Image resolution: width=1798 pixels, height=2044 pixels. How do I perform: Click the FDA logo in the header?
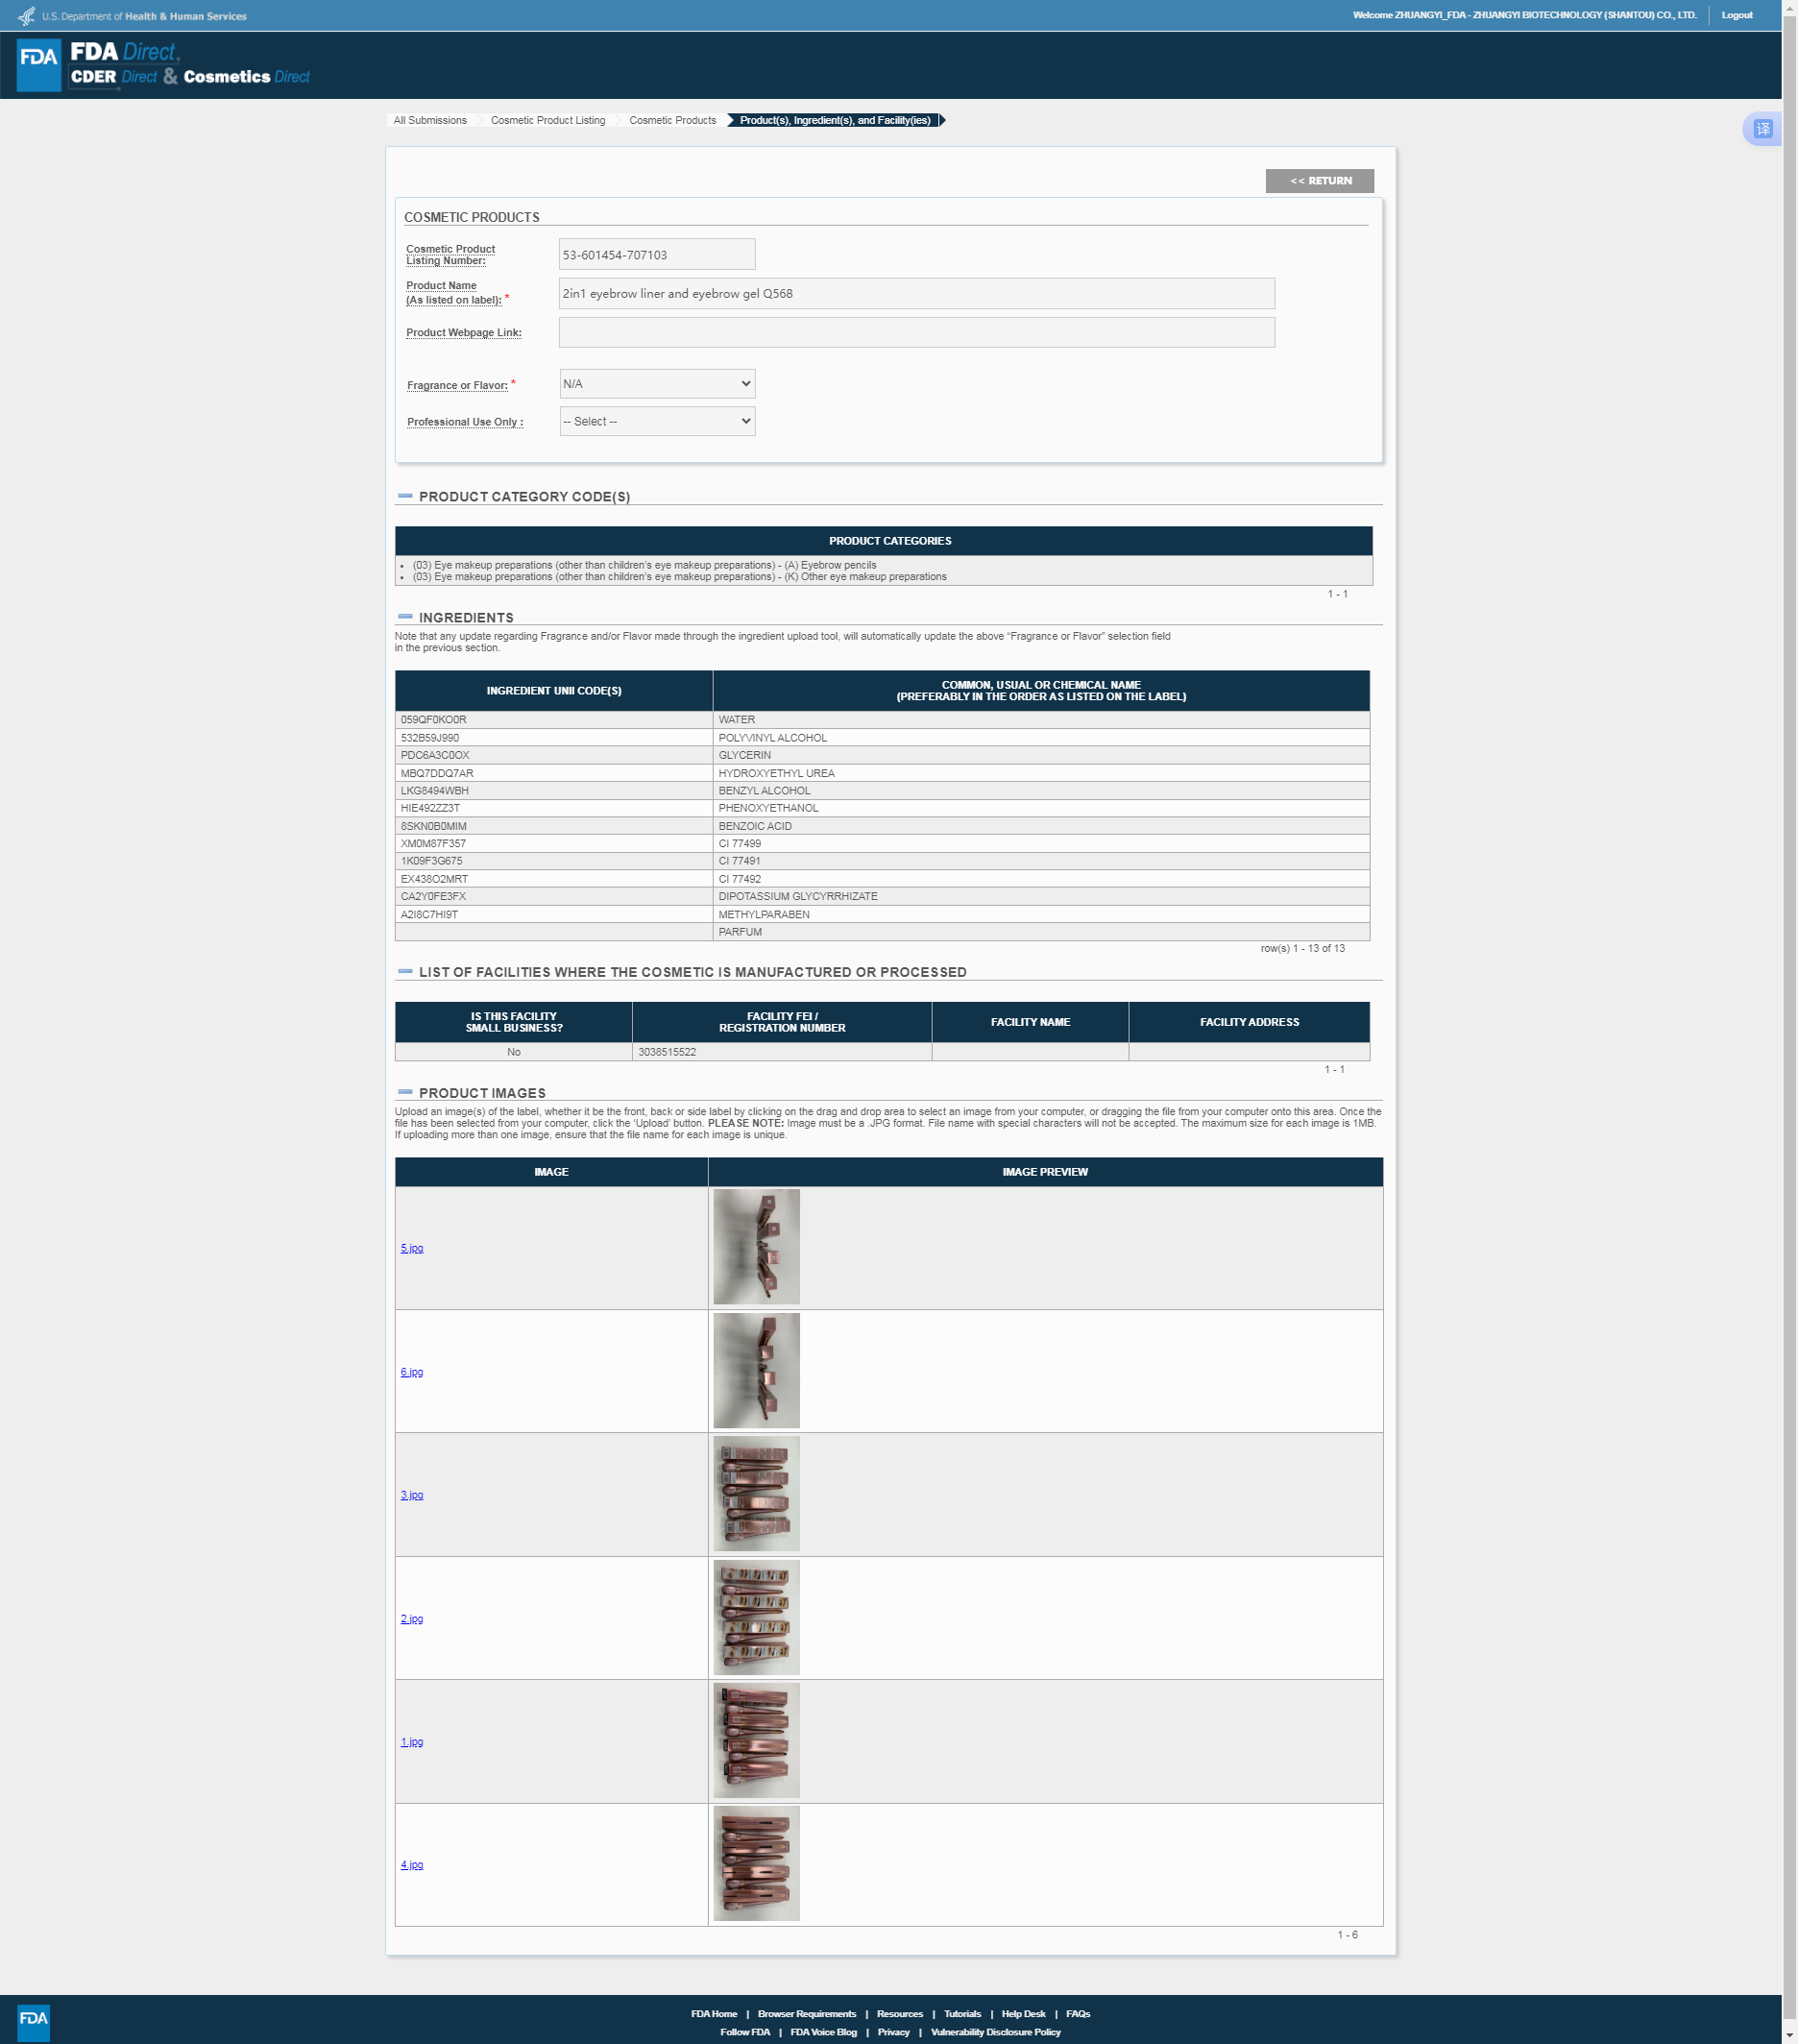click(x=39, y=65)
